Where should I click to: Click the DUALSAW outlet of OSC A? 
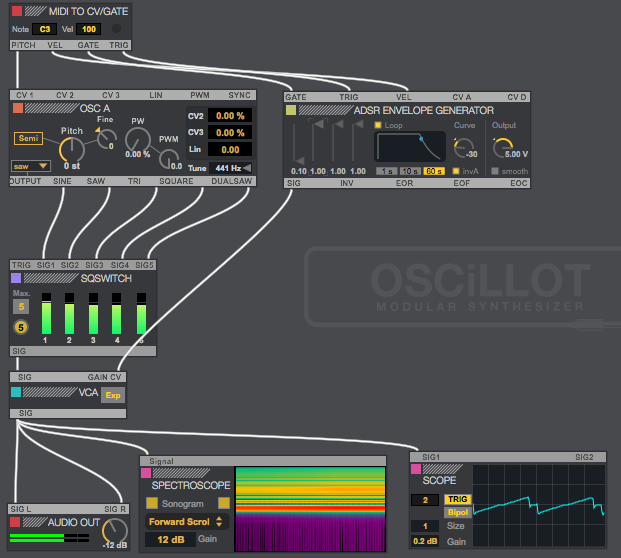tap(232, 181)
